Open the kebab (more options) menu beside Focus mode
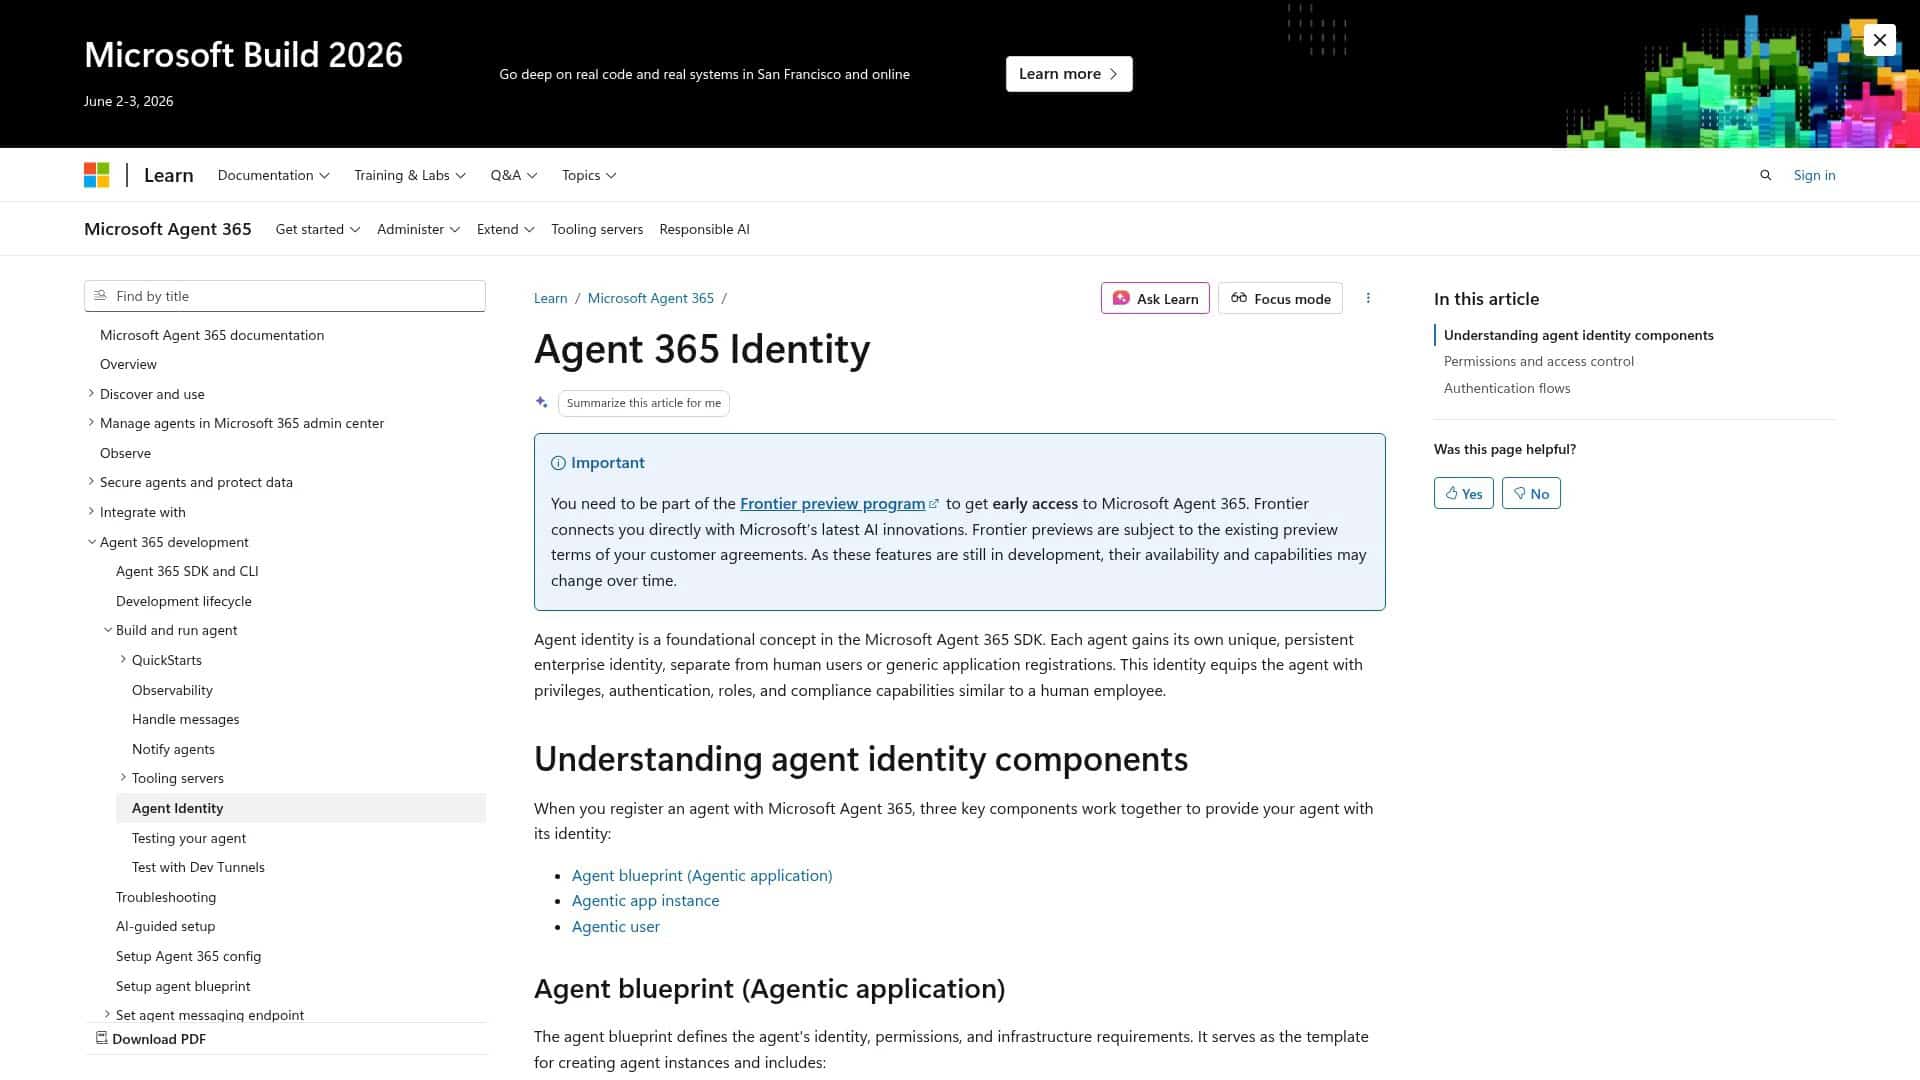The width and height of the screenshot is (1920, 1080). click(x=1368, y=297)
